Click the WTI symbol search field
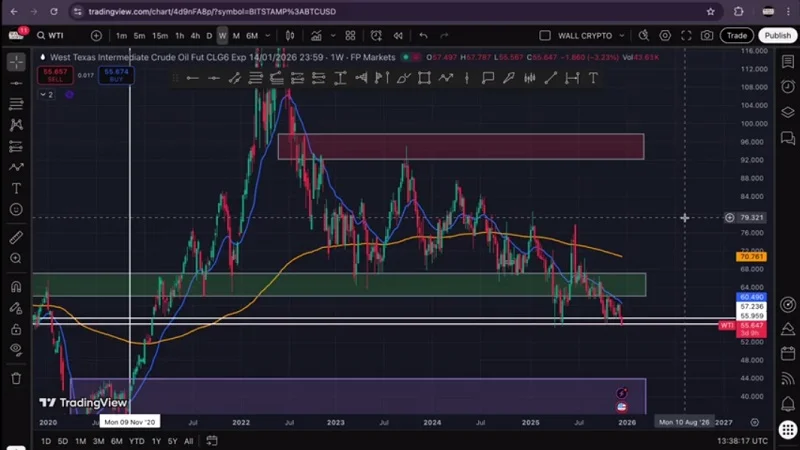 [x=62, y=35]
